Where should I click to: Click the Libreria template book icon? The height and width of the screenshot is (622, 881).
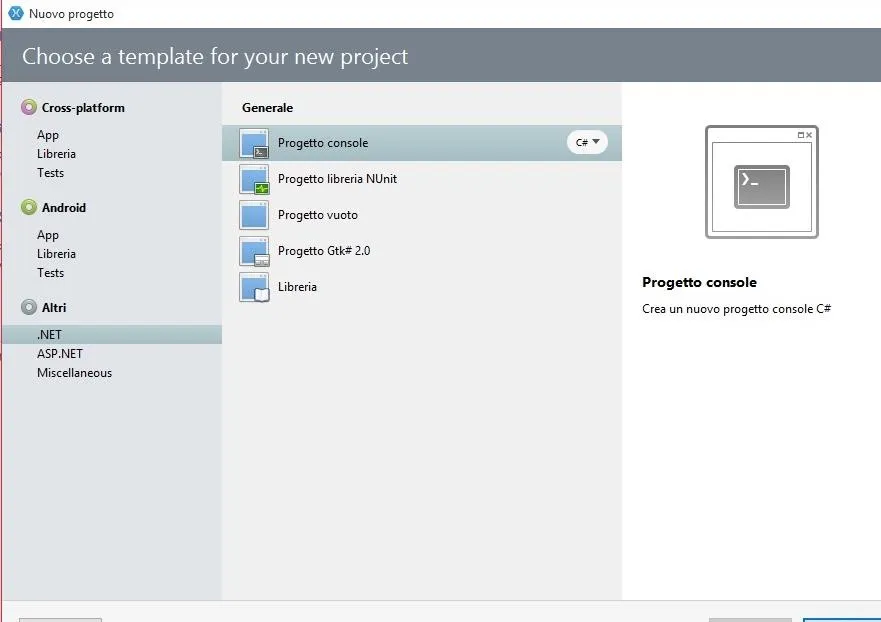pos(254,287)
